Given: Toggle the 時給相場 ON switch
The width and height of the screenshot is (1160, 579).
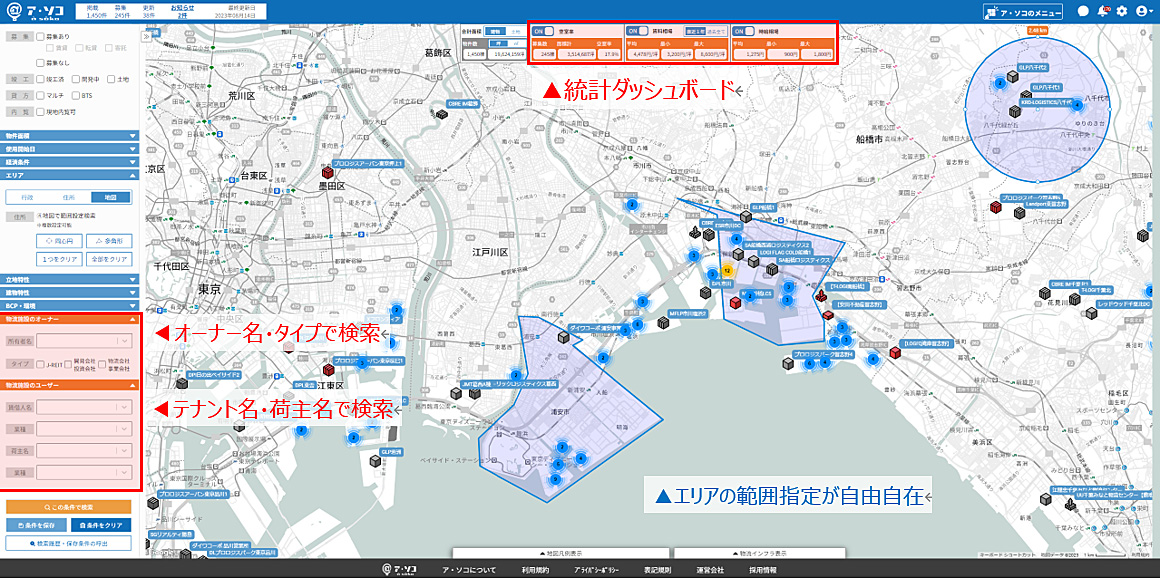Looking at the screenshot, I should 745,31.
